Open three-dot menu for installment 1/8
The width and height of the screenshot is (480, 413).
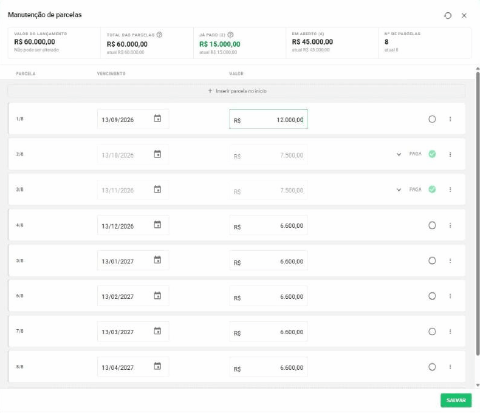click(450, 119)
